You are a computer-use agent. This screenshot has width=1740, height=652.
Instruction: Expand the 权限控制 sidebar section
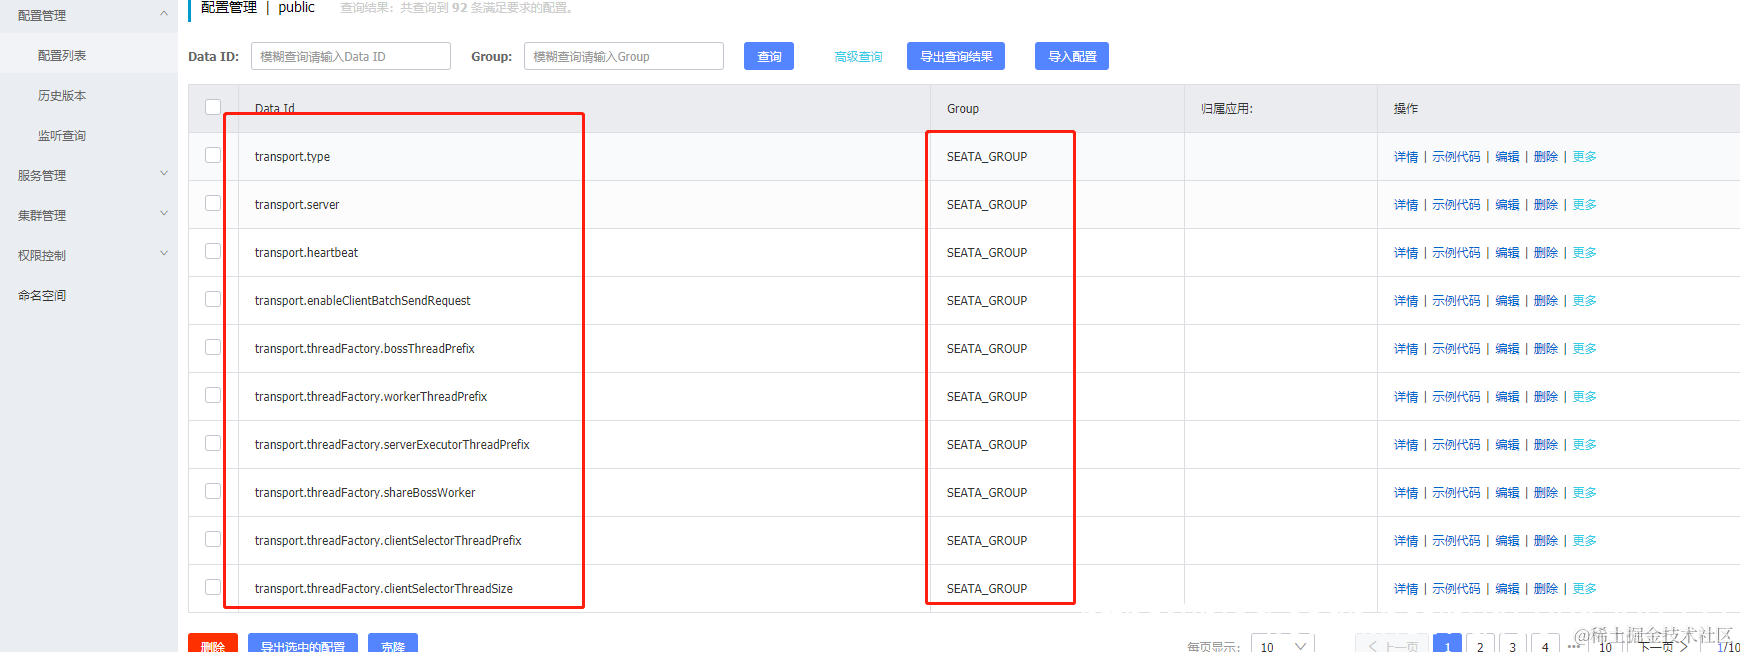89,255
